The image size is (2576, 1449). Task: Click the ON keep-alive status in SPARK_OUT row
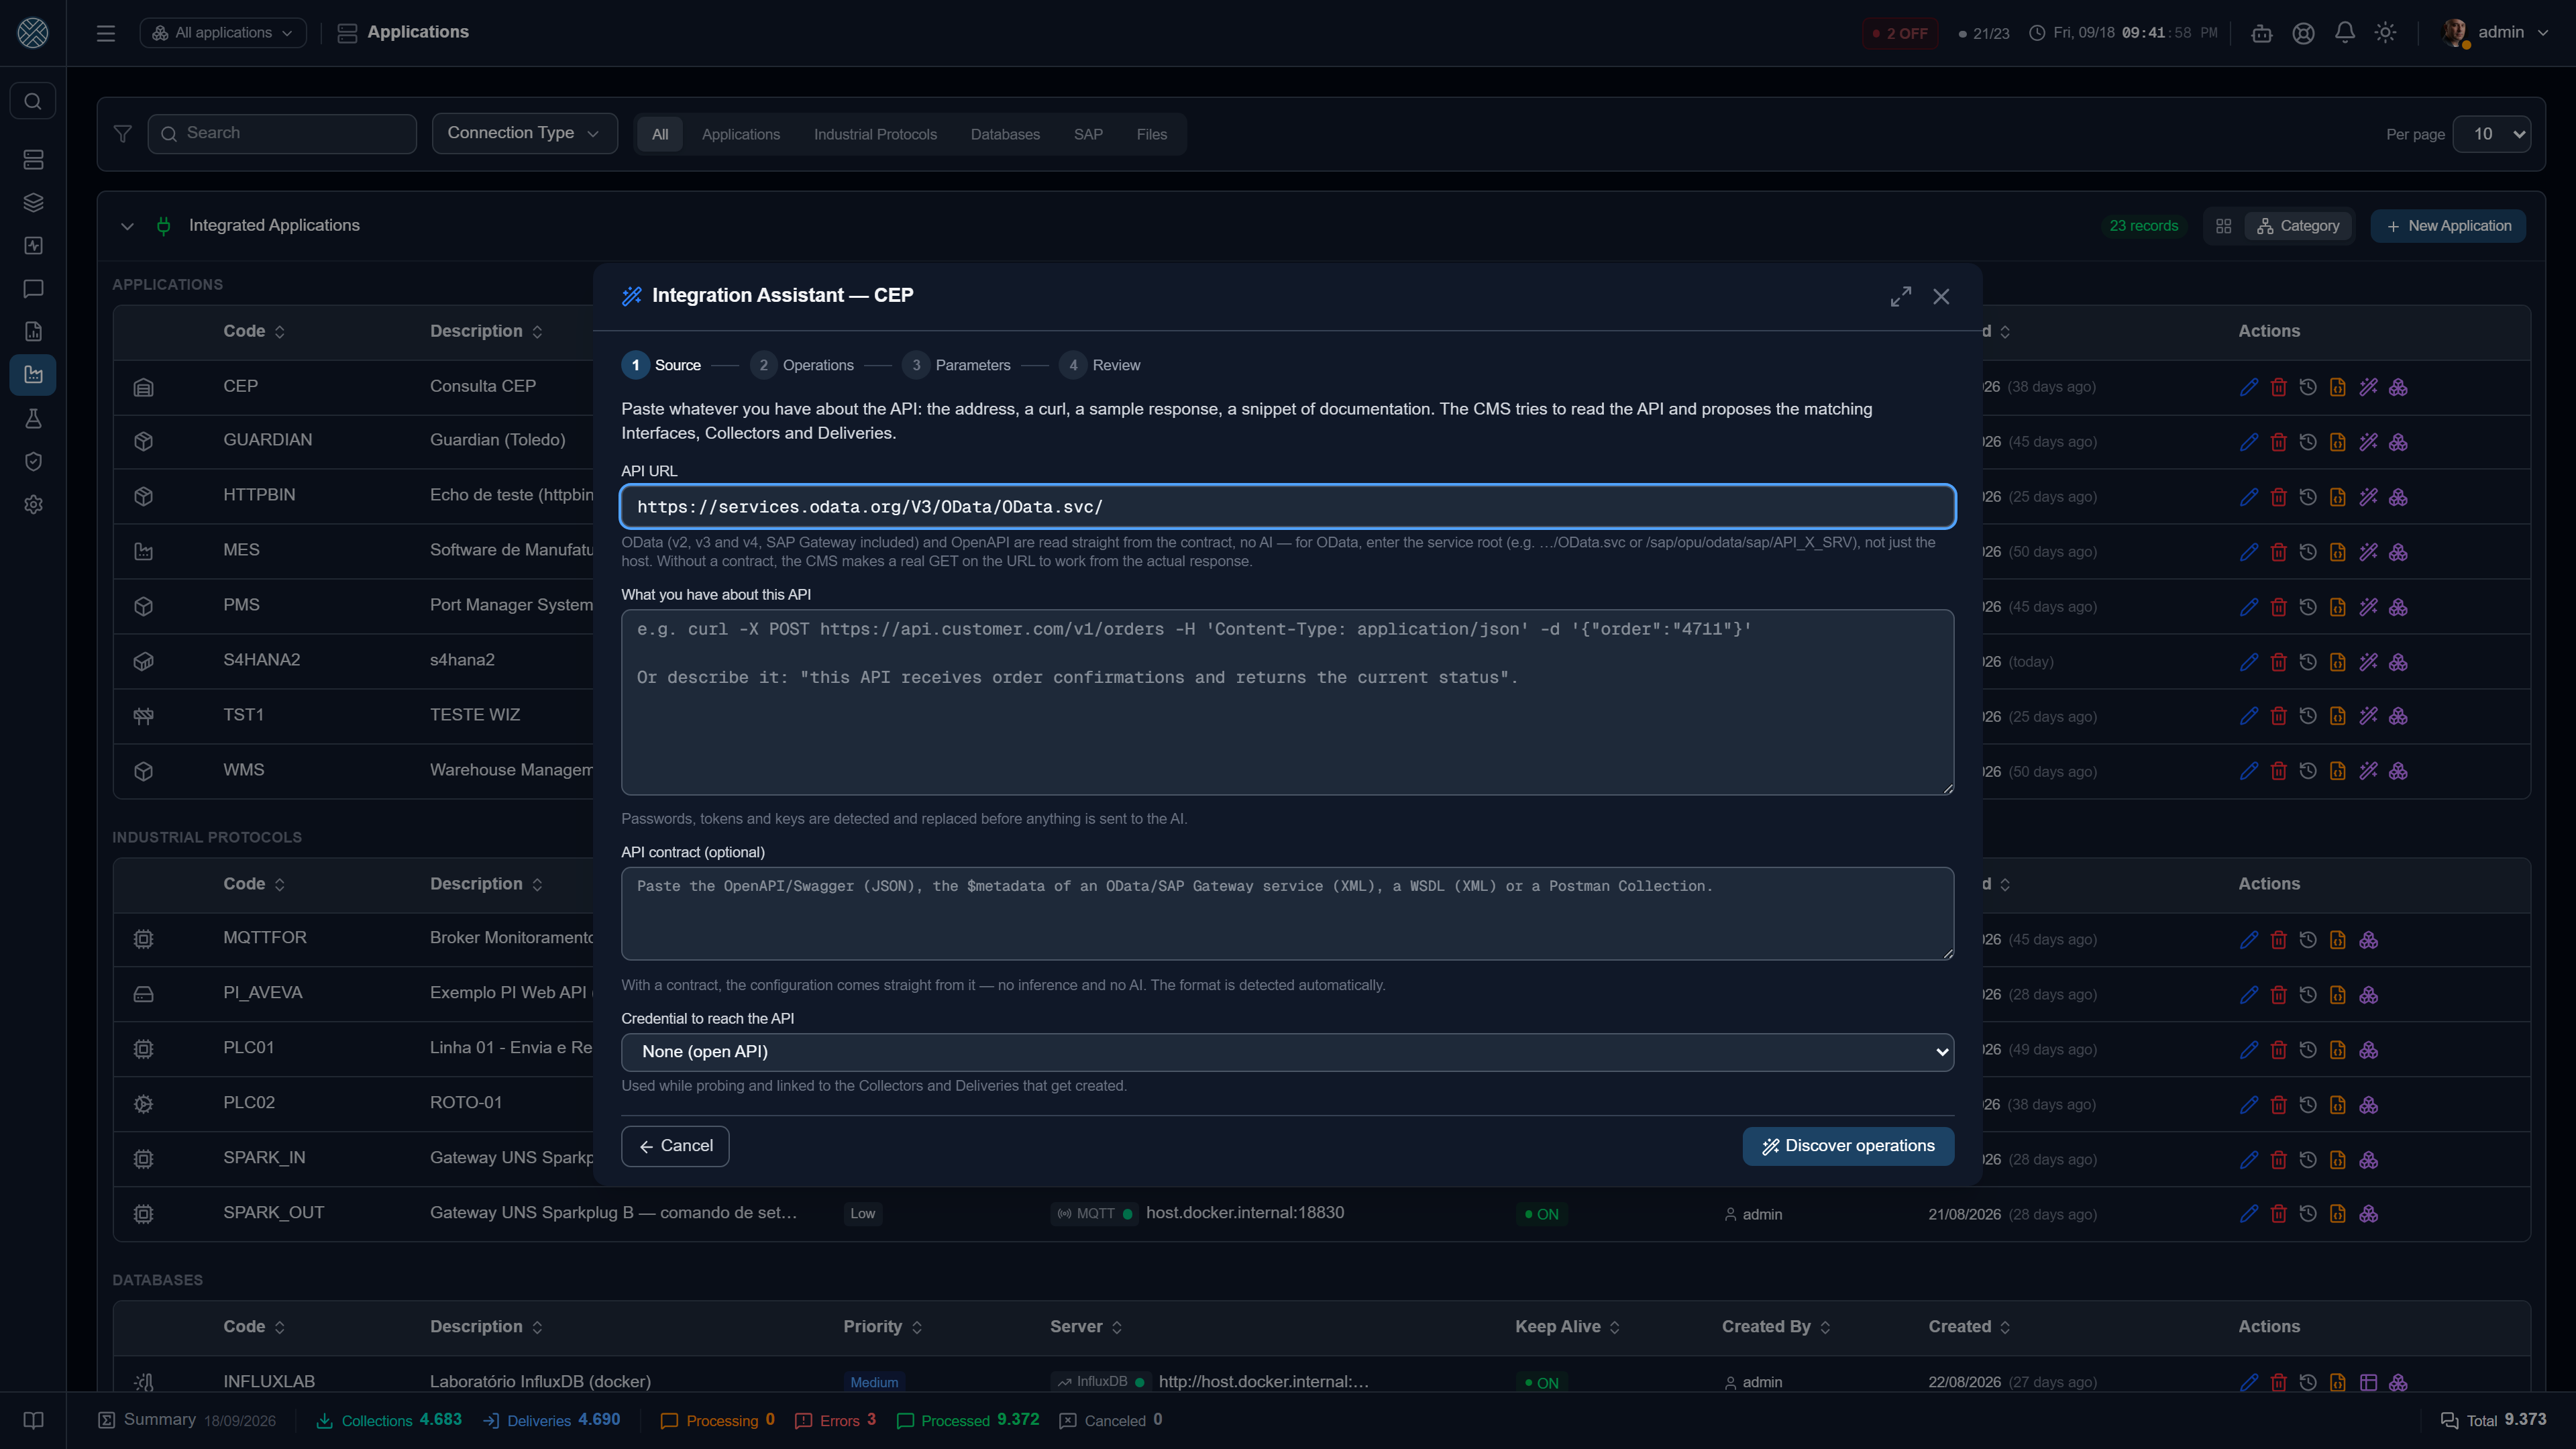tap(1541, 1214)
